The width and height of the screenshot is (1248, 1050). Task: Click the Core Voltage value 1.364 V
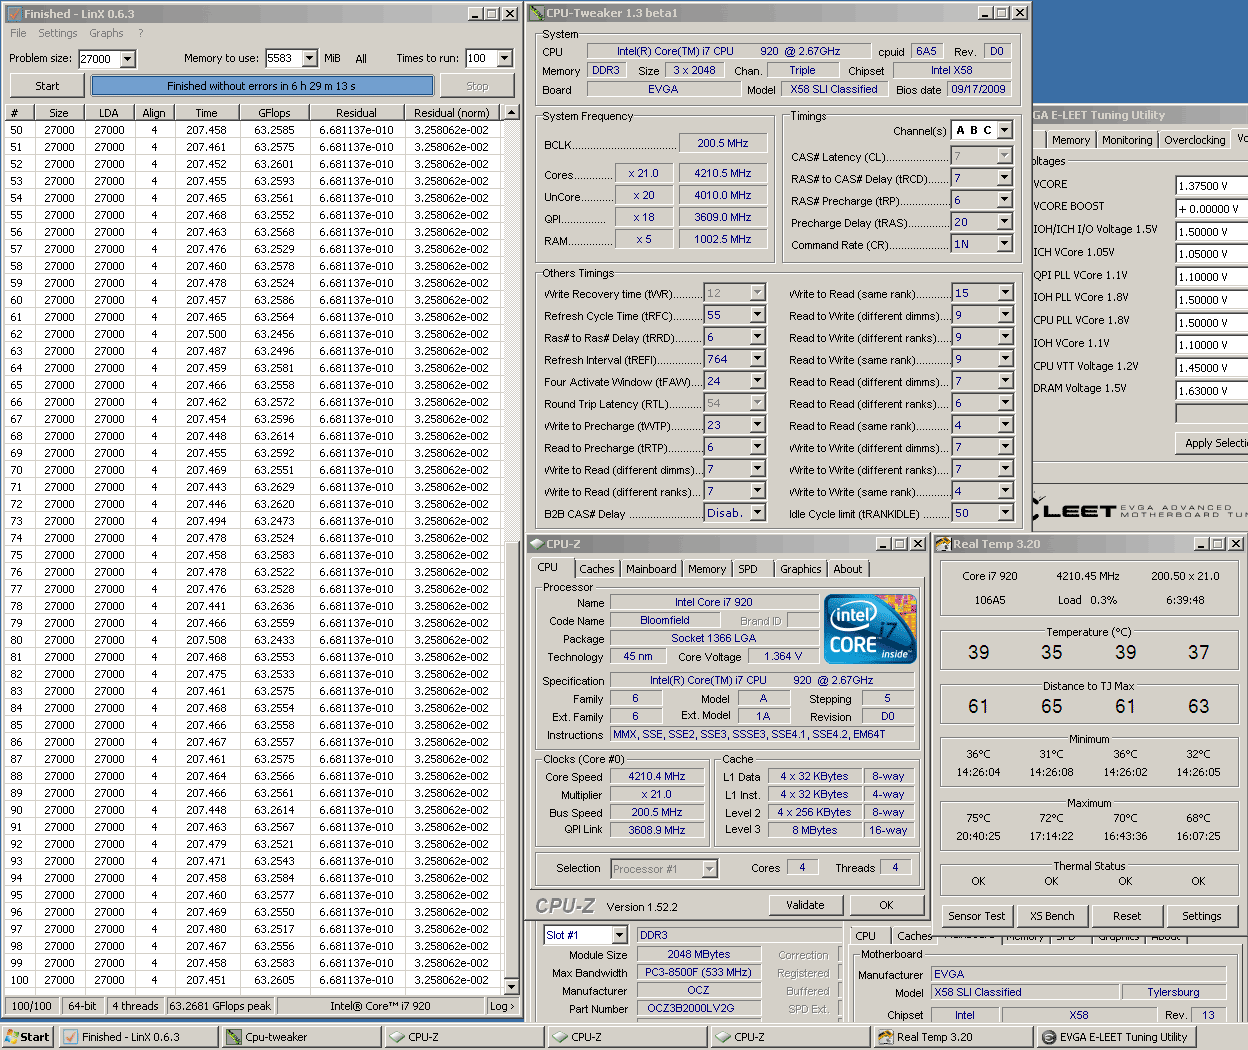783,656
